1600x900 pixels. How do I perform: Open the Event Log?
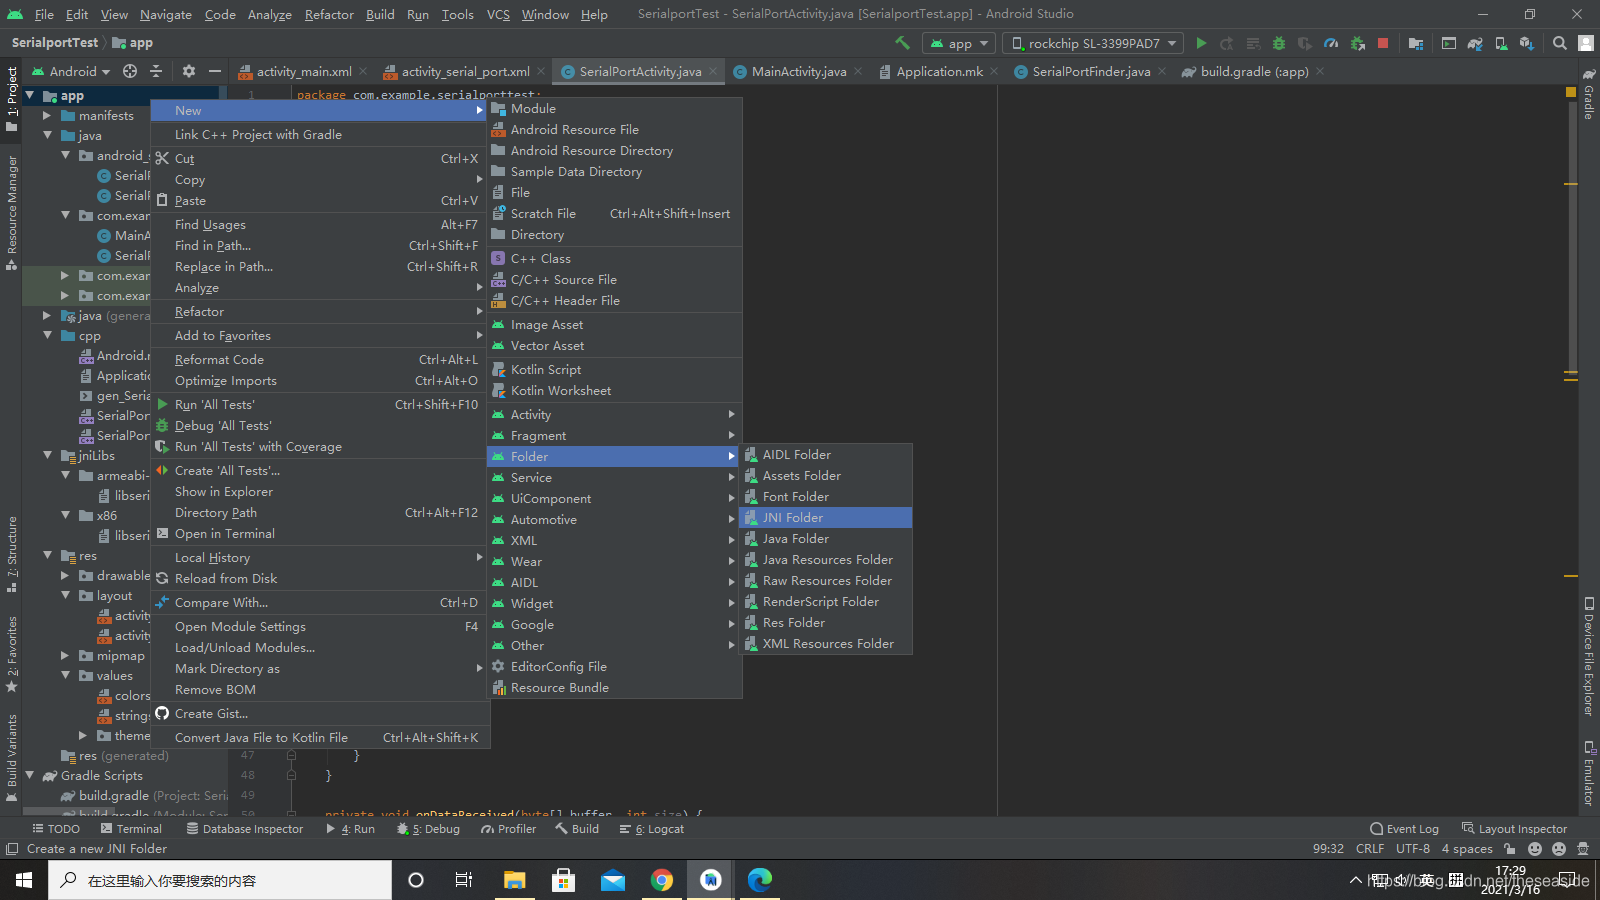click(x=1405, y=829)
